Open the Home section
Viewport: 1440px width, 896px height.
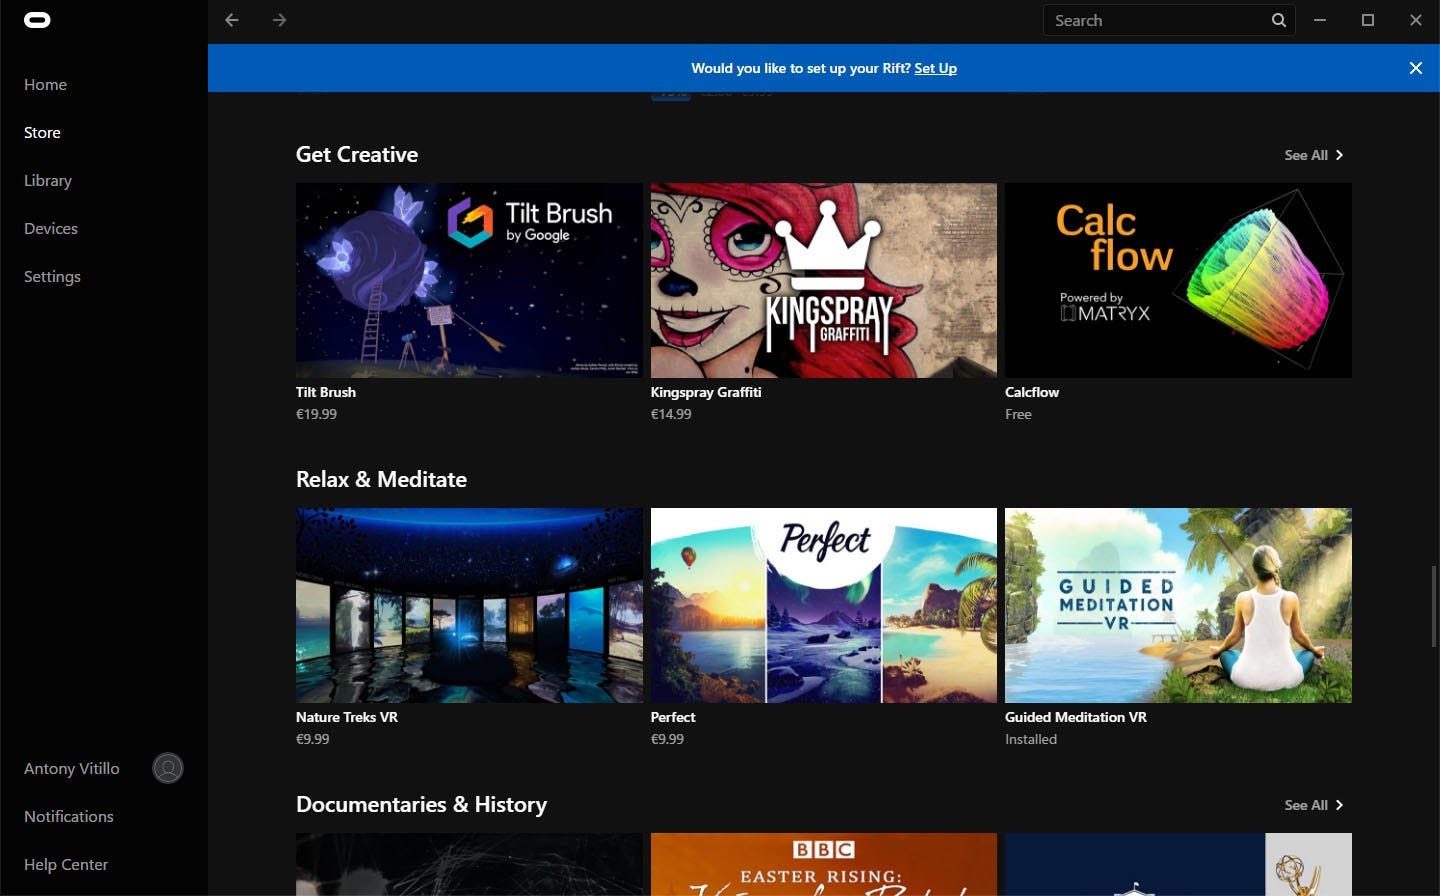point(45,85)
